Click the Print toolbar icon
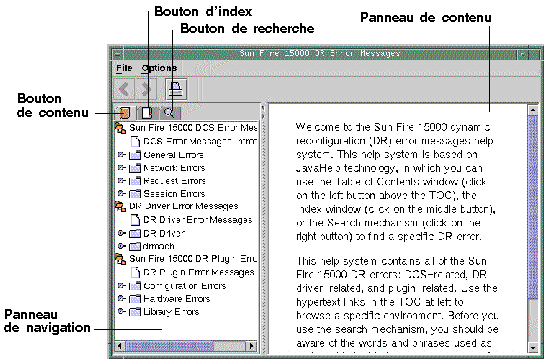Image resolution: width=549 pixels, height=364 pixels. tap(176, 89)
